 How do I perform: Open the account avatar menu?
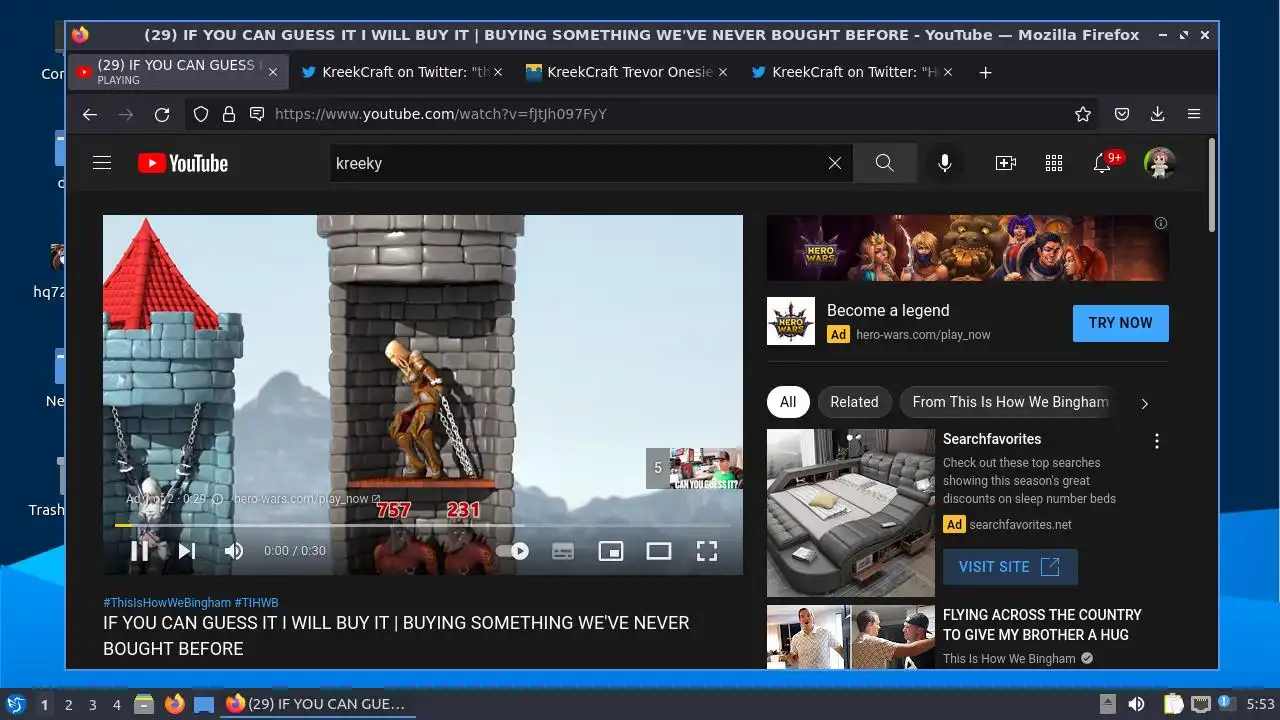[x=1160, y=163]
